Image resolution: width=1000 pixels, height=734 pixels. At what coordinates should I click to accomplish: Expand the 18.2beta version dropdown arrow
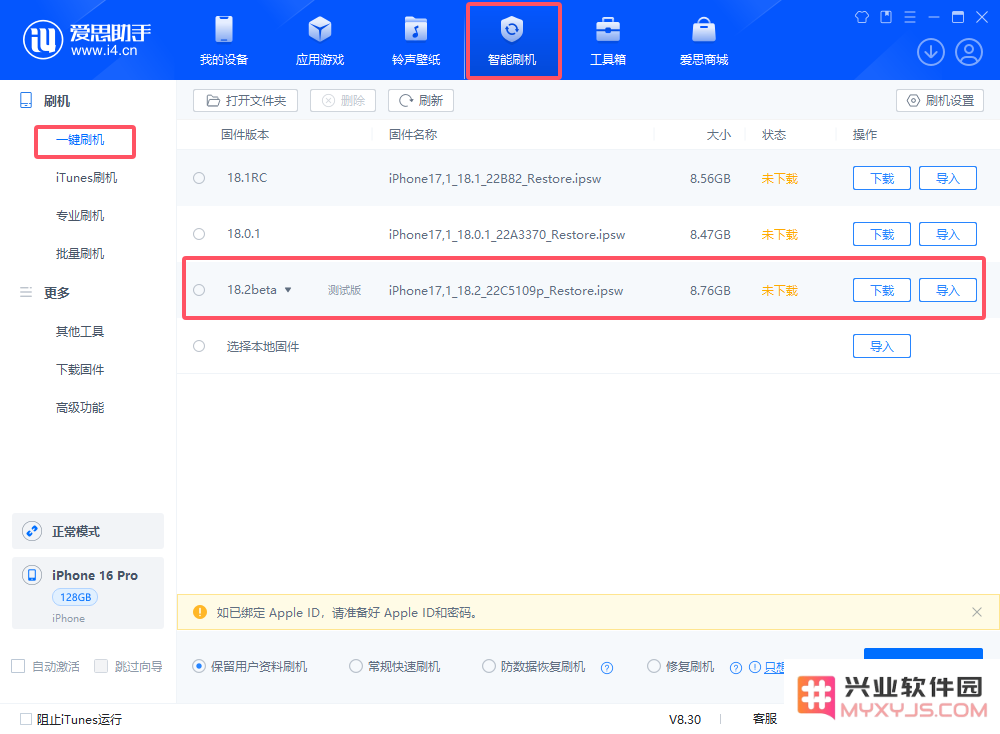pyautogui.click(x=288, y=290)
